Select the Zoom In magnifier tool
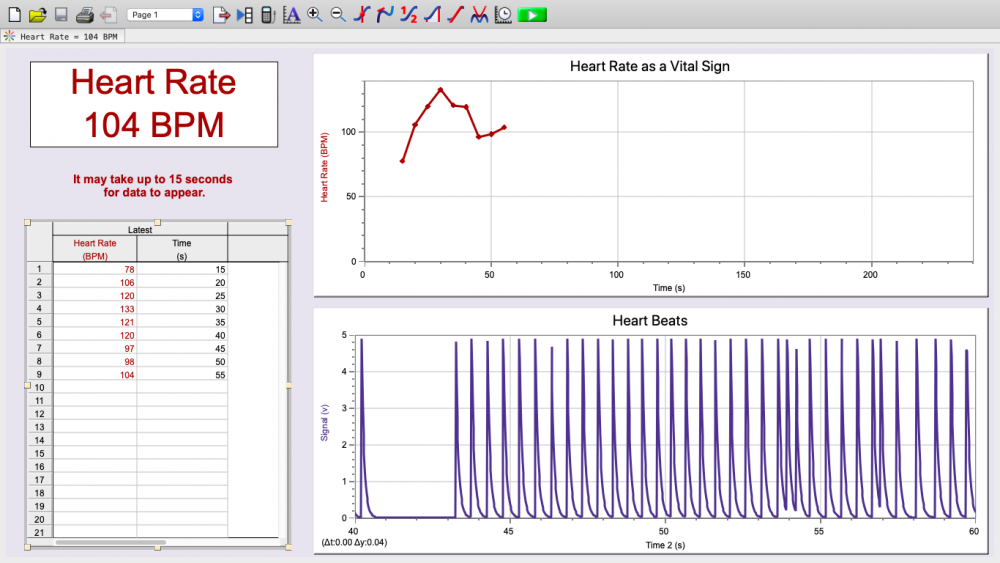Image resolution: width=1000 pixels, height=563 pixels. pos(314,15)
